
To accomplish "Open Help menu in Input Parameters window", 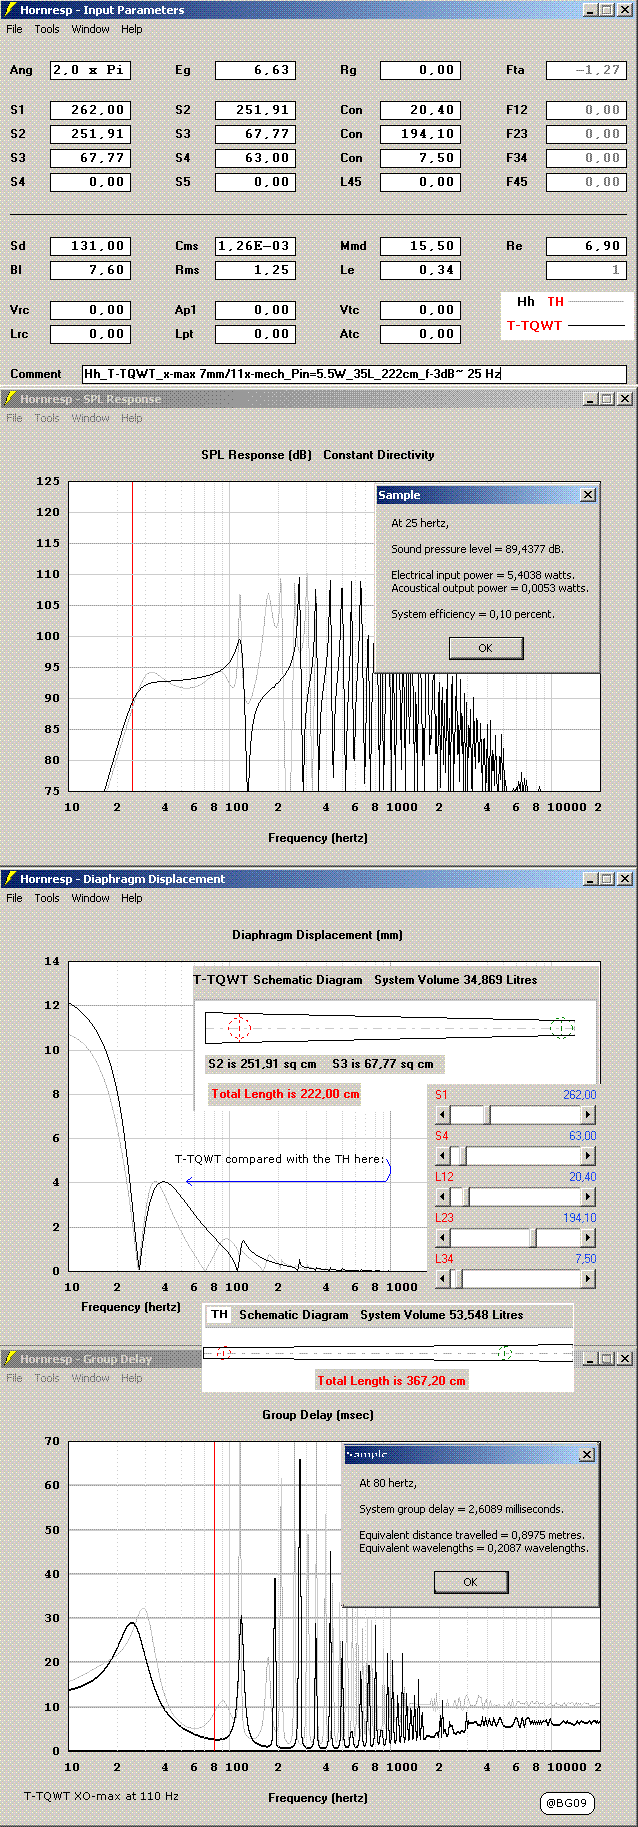I will click(132, 29).
